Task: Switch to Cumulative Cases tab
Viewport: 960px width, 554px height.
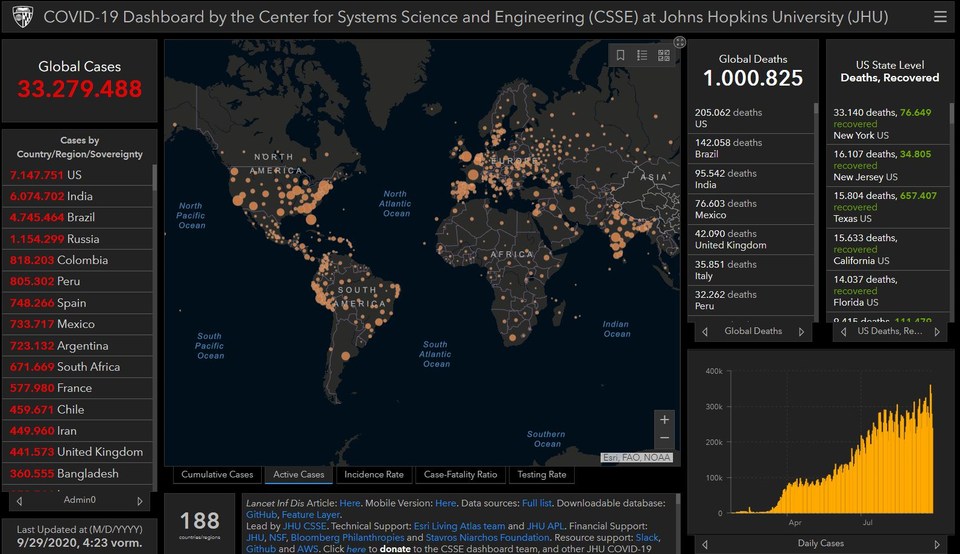Action: [x=217, y=474]
